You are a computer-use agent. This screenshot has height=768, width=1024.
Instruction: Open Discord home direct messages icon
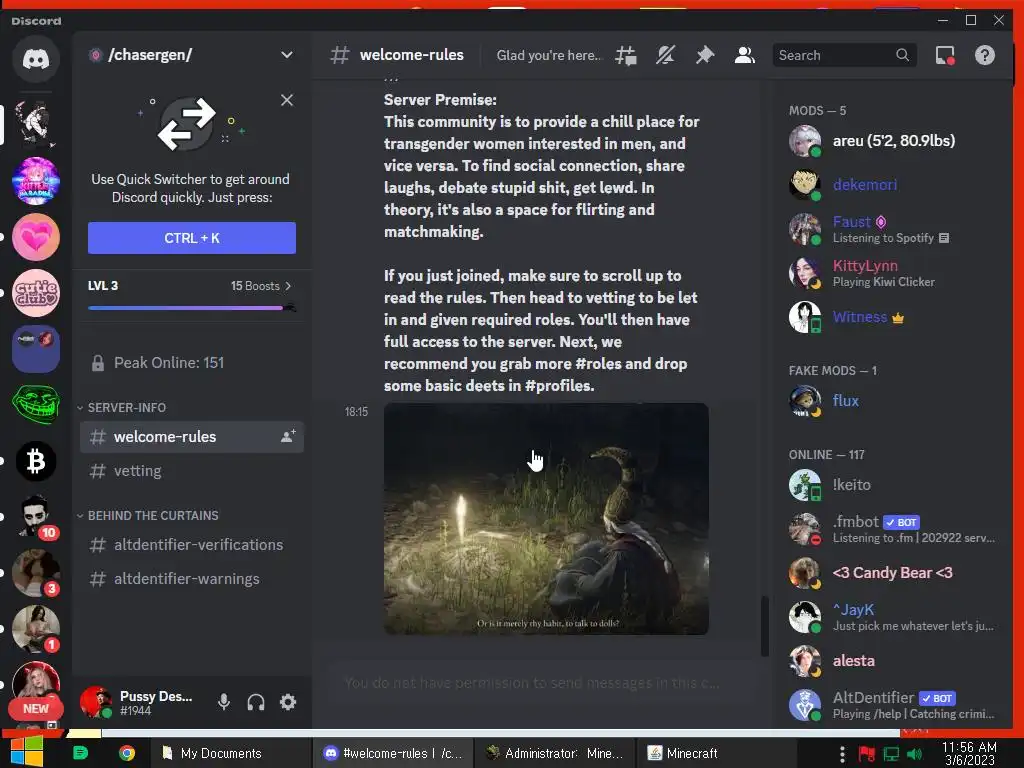point(36,59)
